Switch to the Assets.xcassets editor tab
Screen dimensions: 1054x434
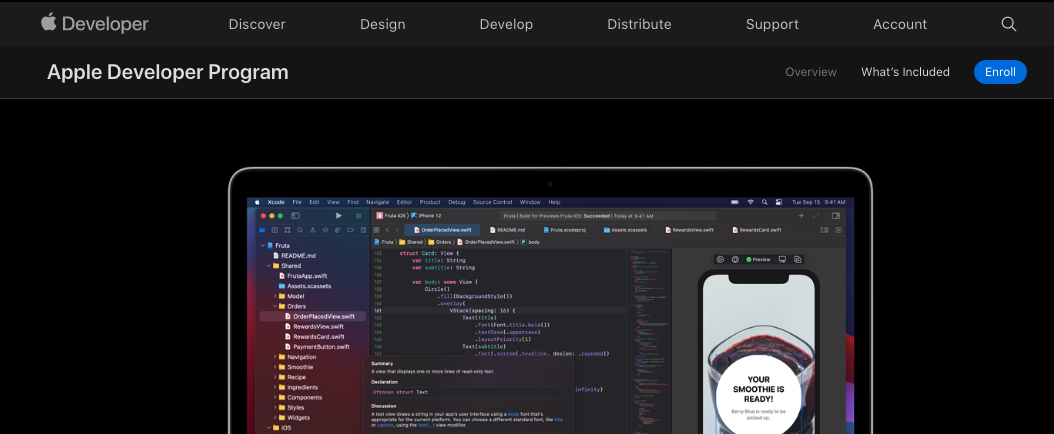point(625,230)
